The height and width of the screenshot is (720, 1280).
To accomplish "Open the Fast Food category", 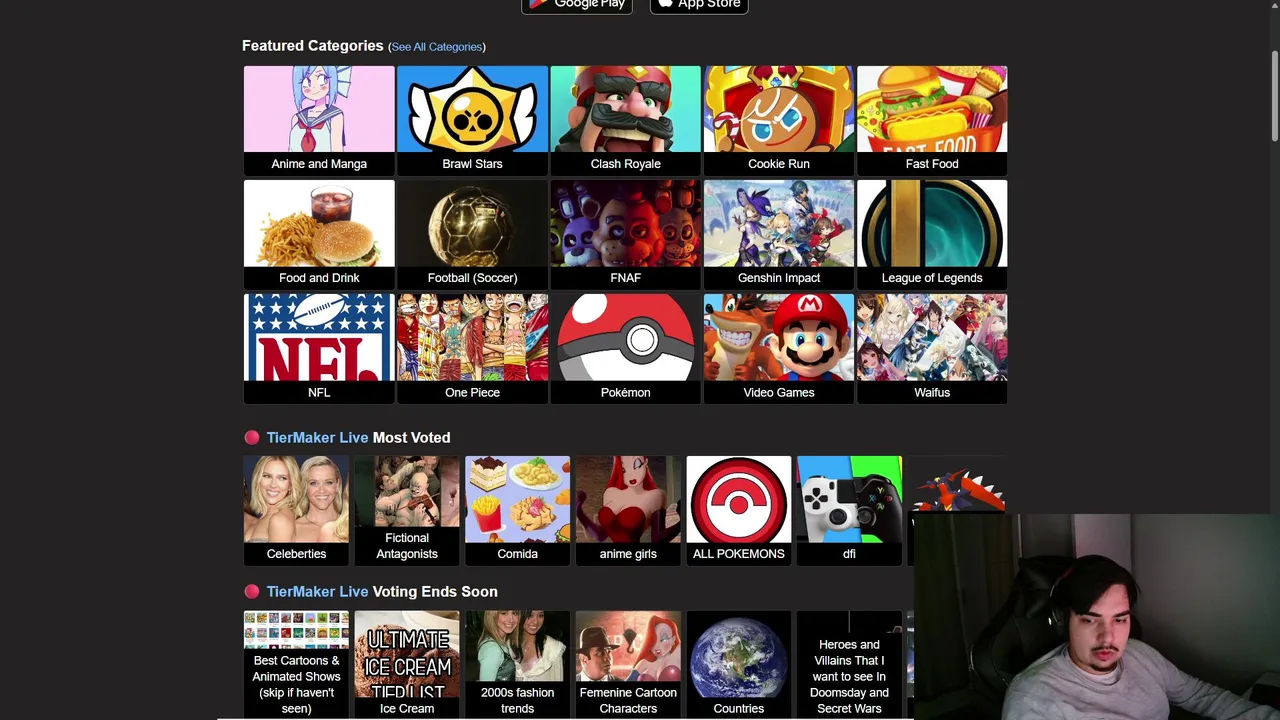I will pyautogui.click(x=932, y=120).
